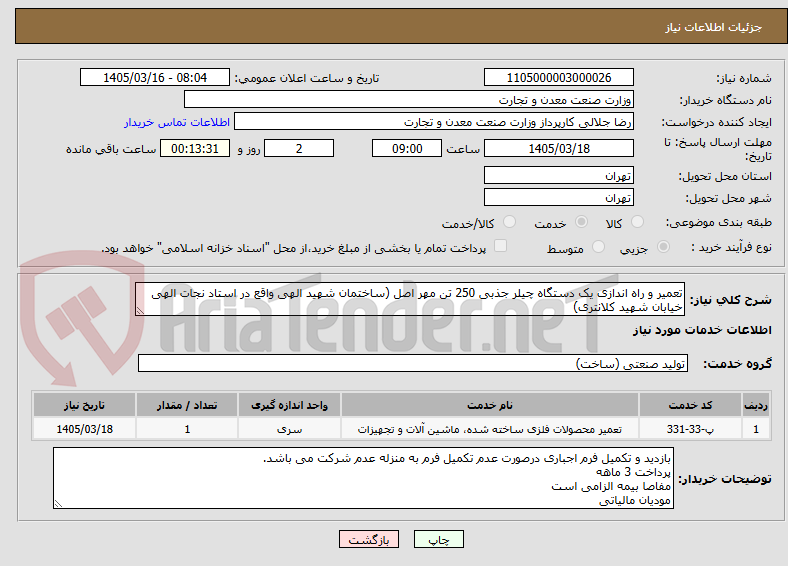Image resolution: width=788 pixels, height=566 pixels.
Task: Click the ساعت باقی مانده label
Action: (111, 149)
